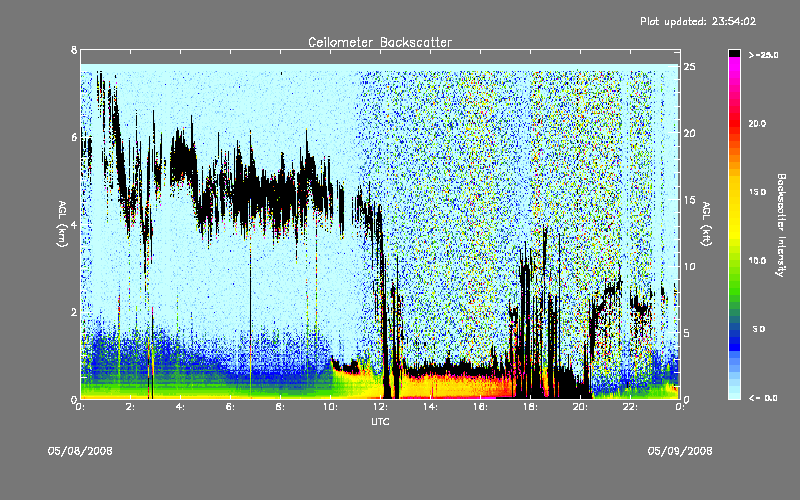Click the "10.0" colorbar label

tap(757, 261)
